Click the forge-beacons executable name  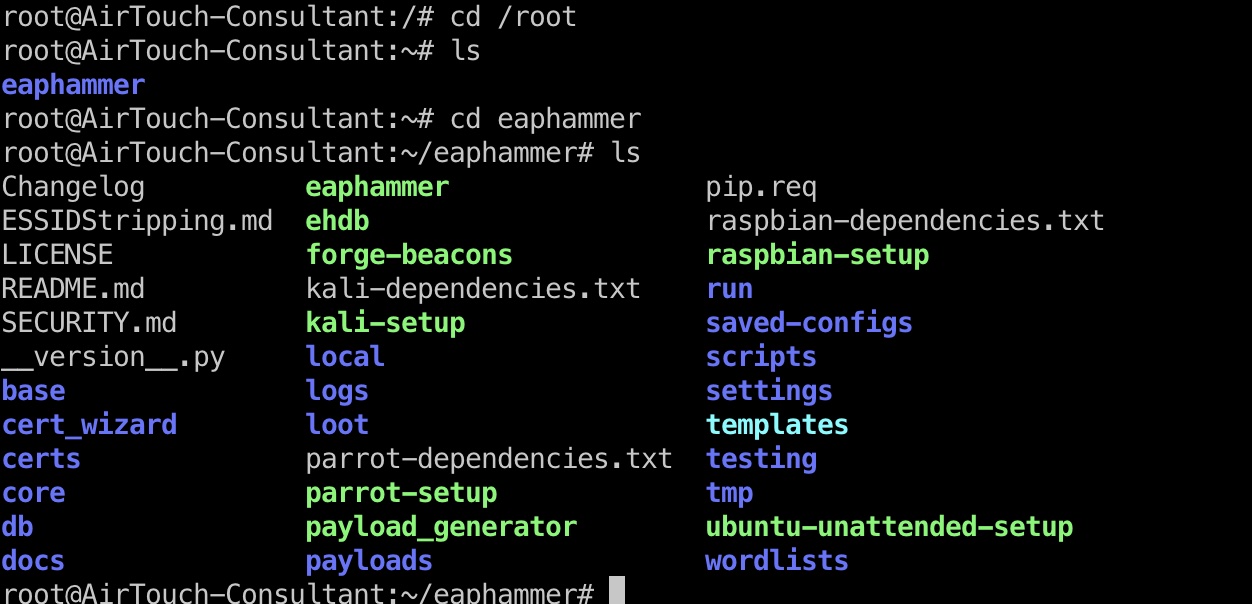click(x=409, y=255)
